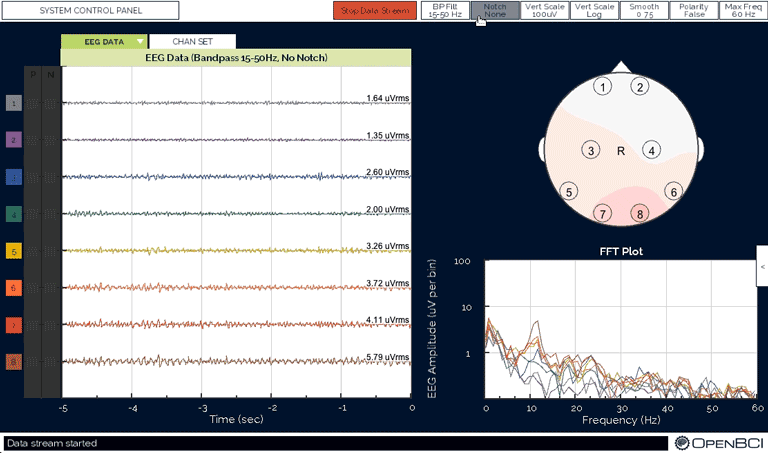The height and width of the screenshot is (453, 768).
Task: Click the 1.64 uVrms reading
Action: (x=387, y=98)
